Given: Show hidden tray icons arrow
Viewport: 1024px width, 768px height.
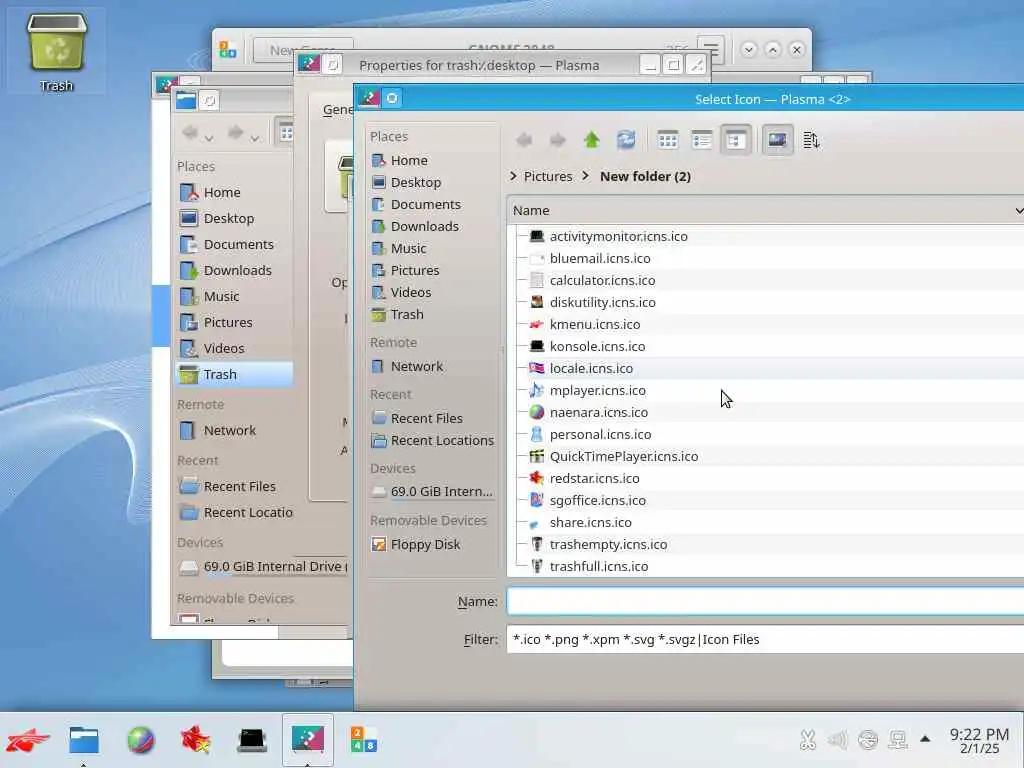Looking at the screenshot, I should [x=925, y=739].
